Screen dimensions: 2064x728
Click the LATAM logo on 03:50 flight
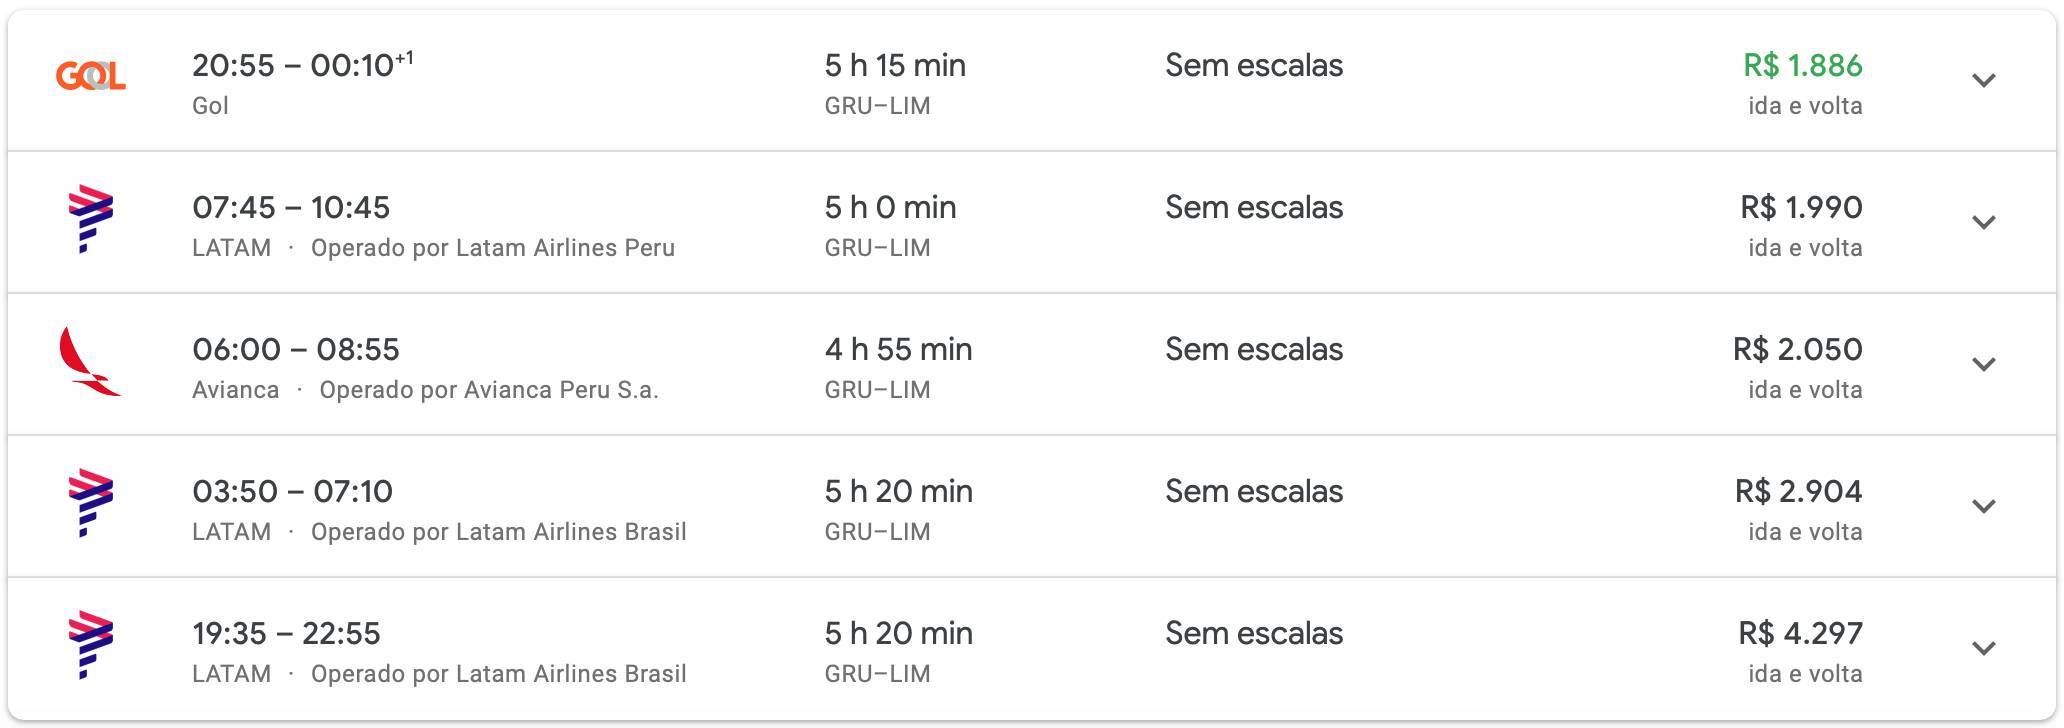(x=91, y=503)
